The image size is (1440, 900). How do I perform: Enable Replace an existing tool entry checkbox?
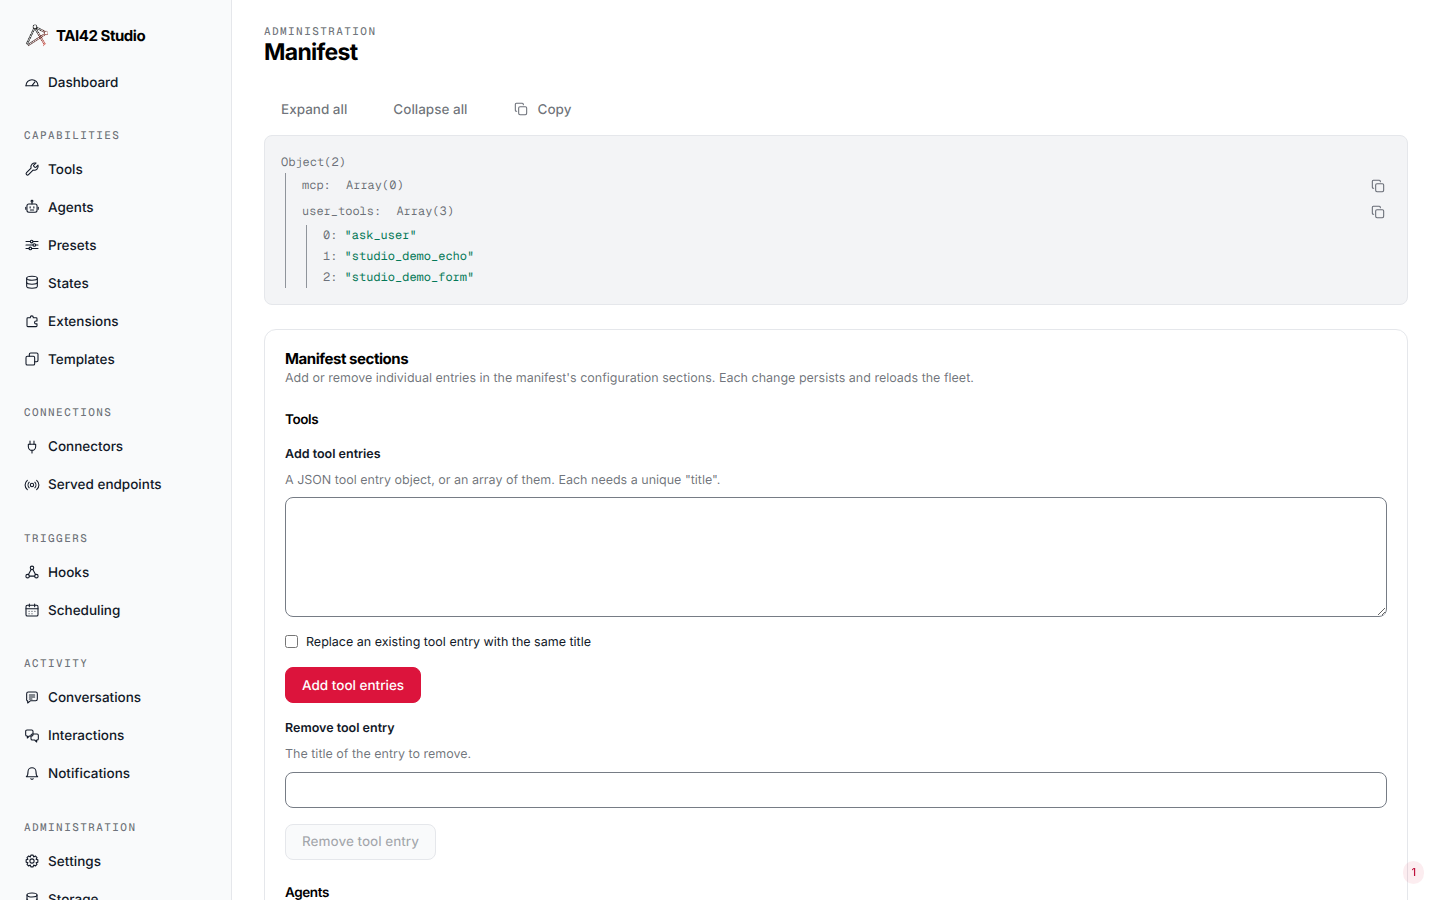[x=292, y=642]
